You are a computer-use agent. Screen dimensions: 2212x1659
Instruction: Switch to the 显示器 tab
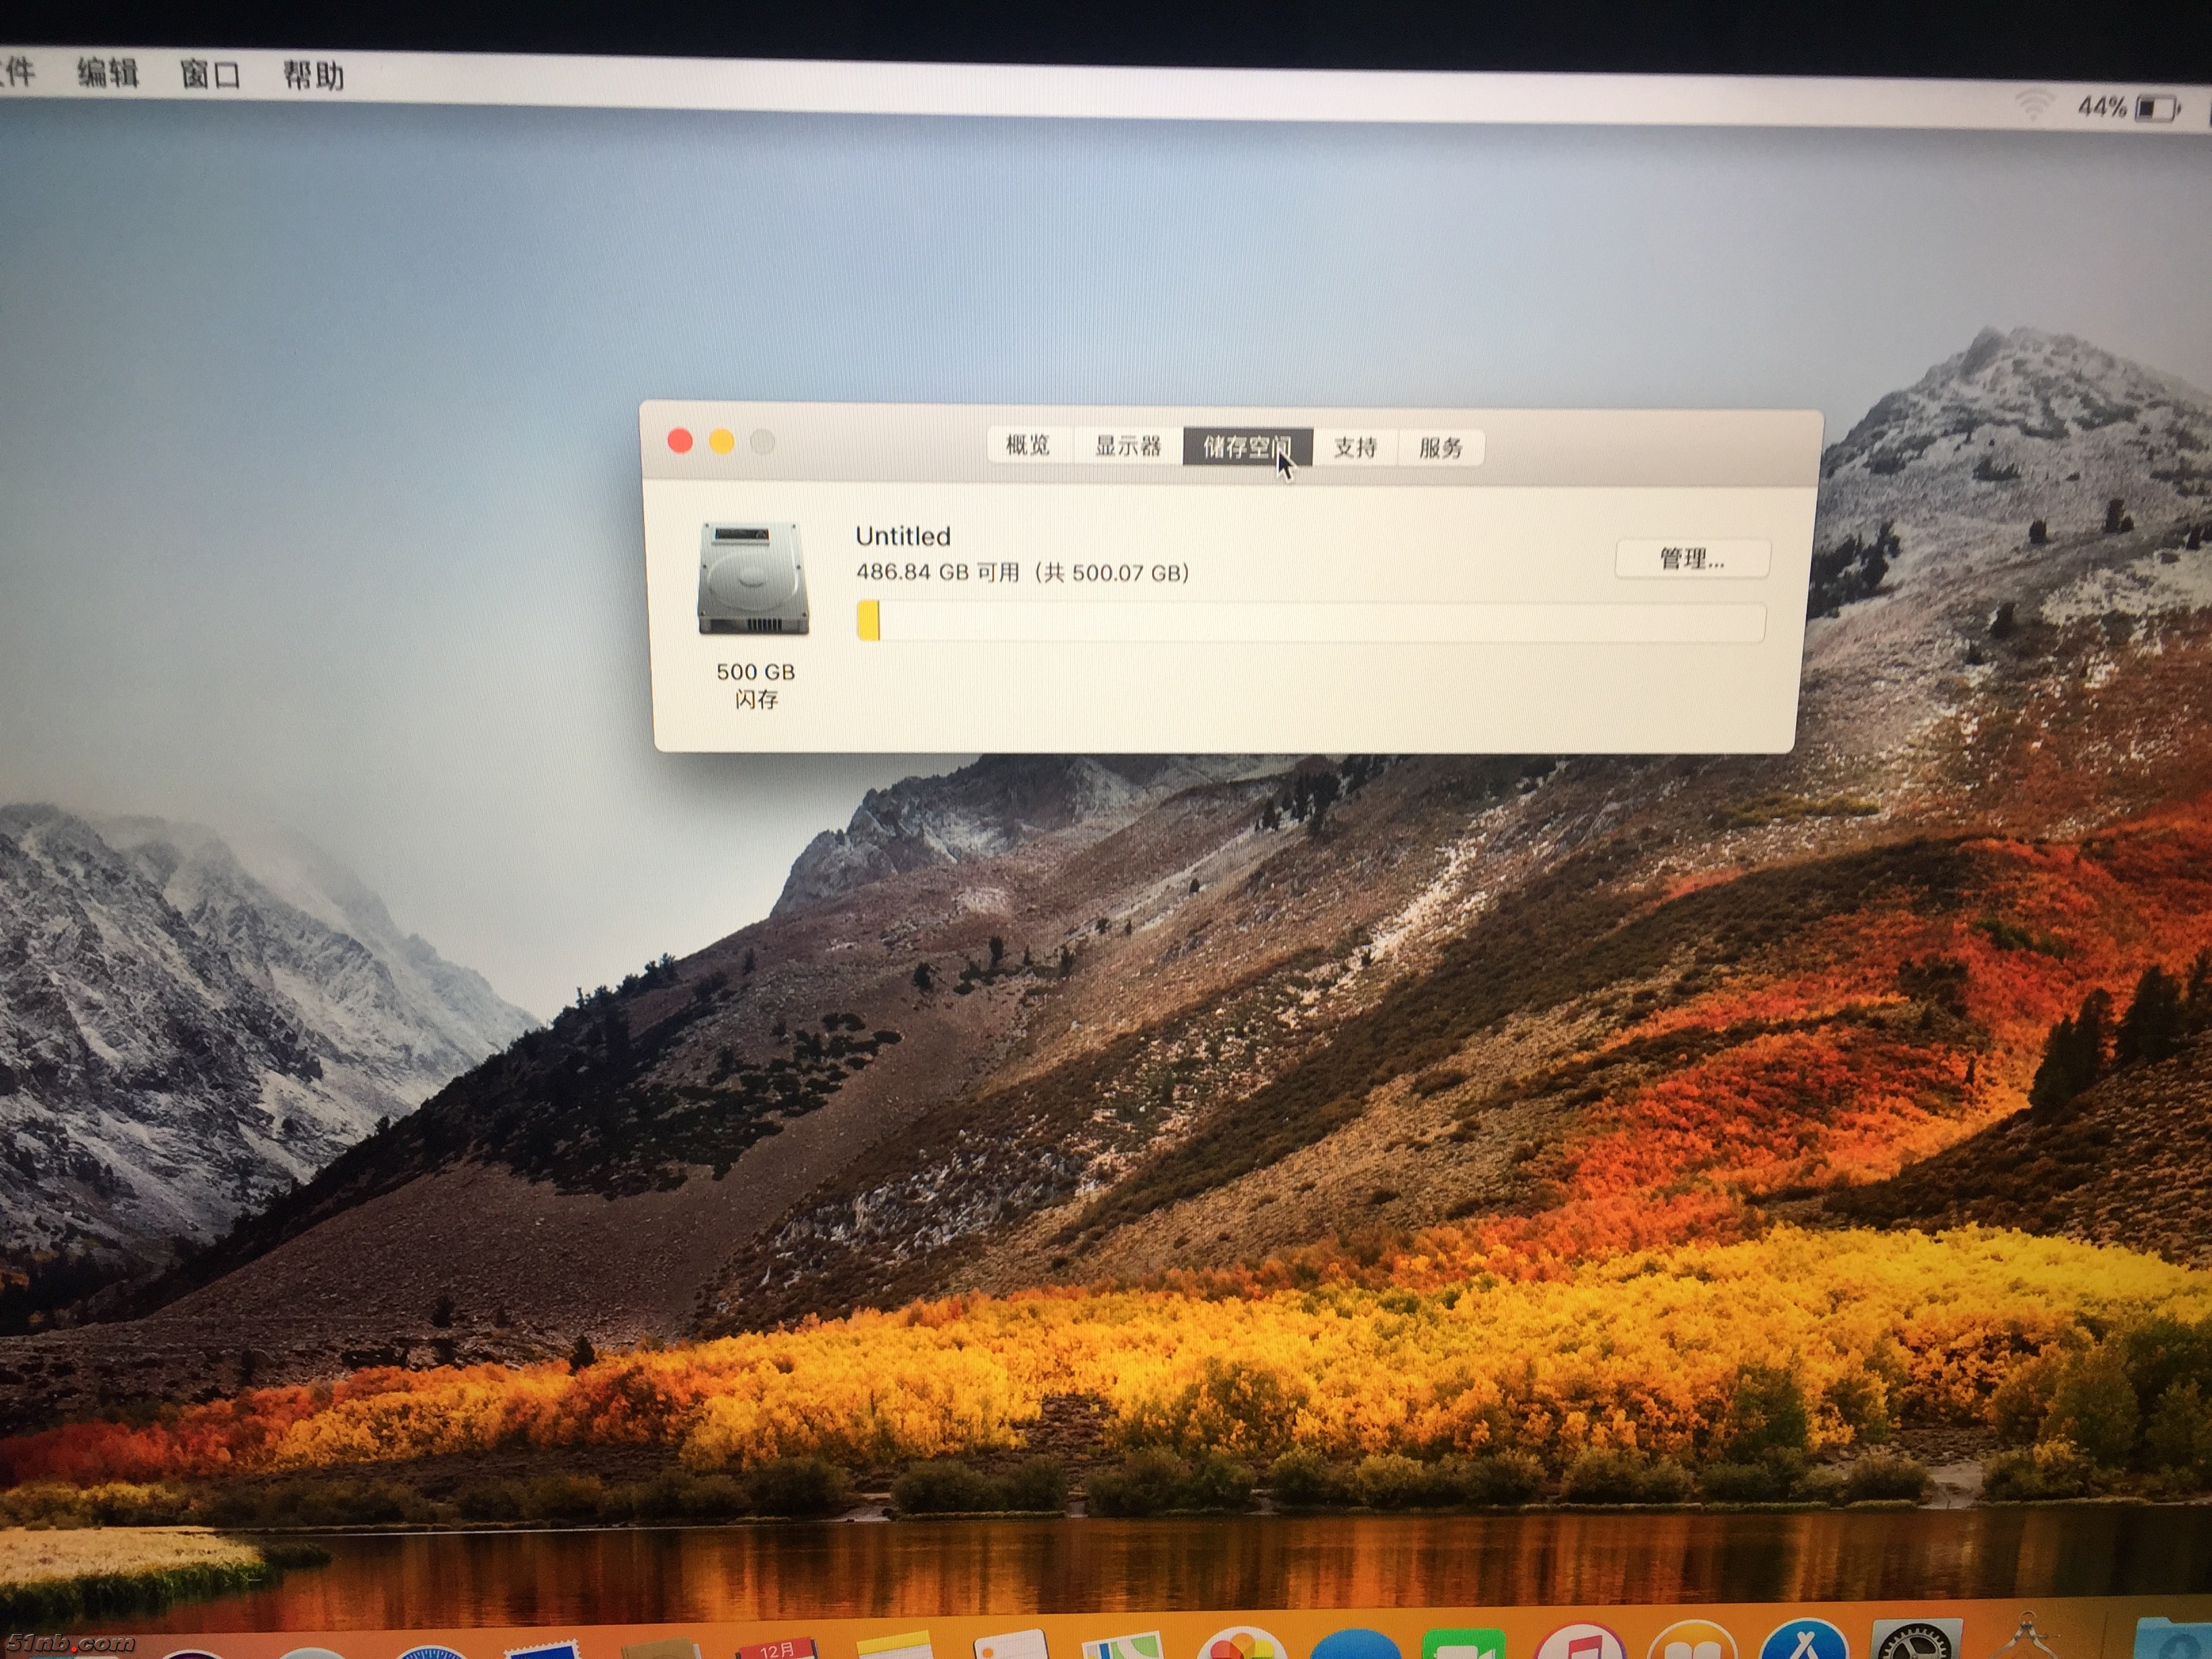(x=1127, y=446)
